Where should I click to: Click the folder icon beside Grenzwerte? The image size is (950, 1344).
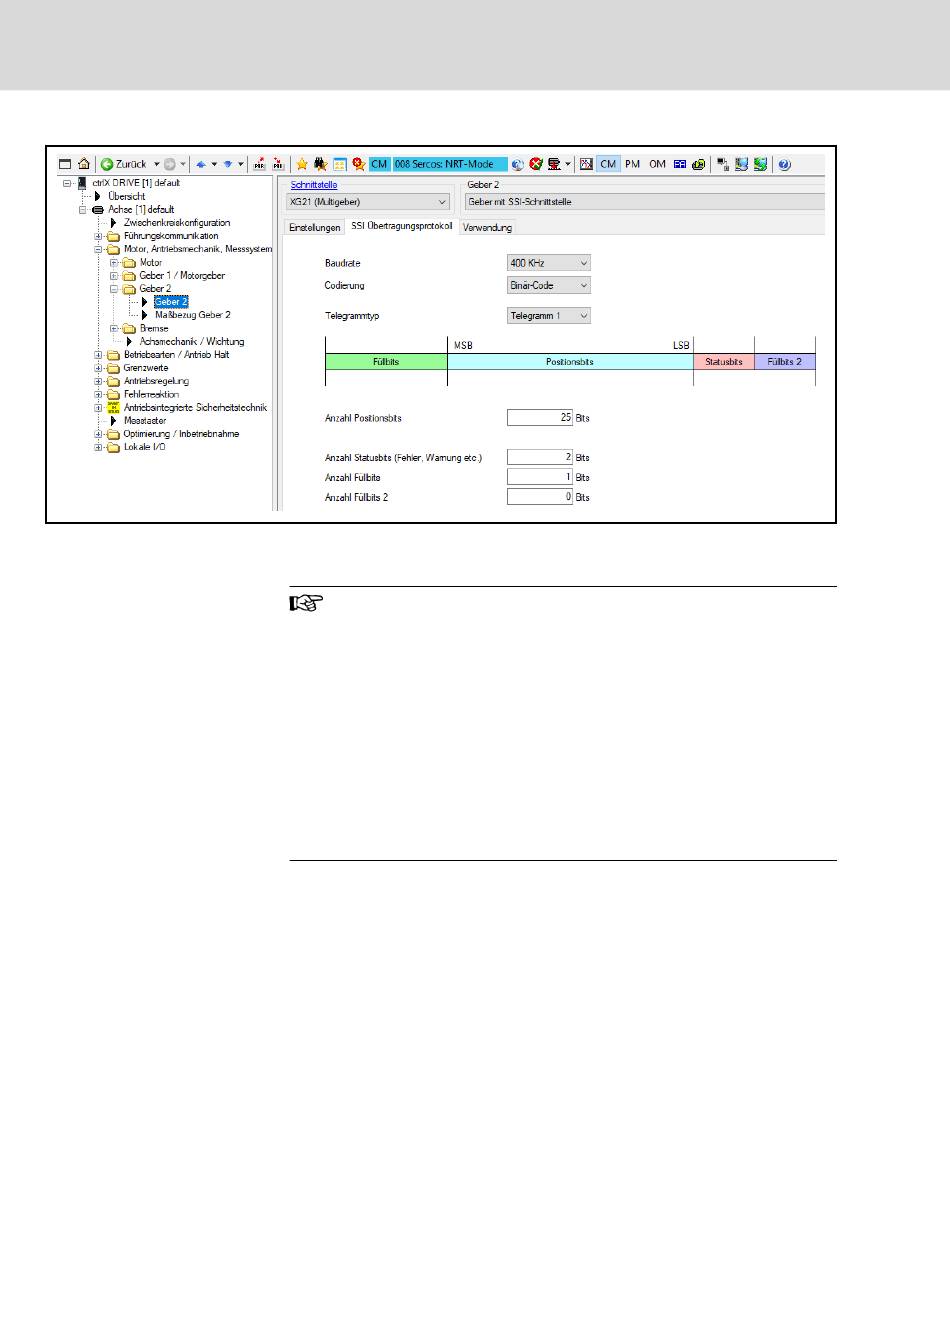[113, 368]
